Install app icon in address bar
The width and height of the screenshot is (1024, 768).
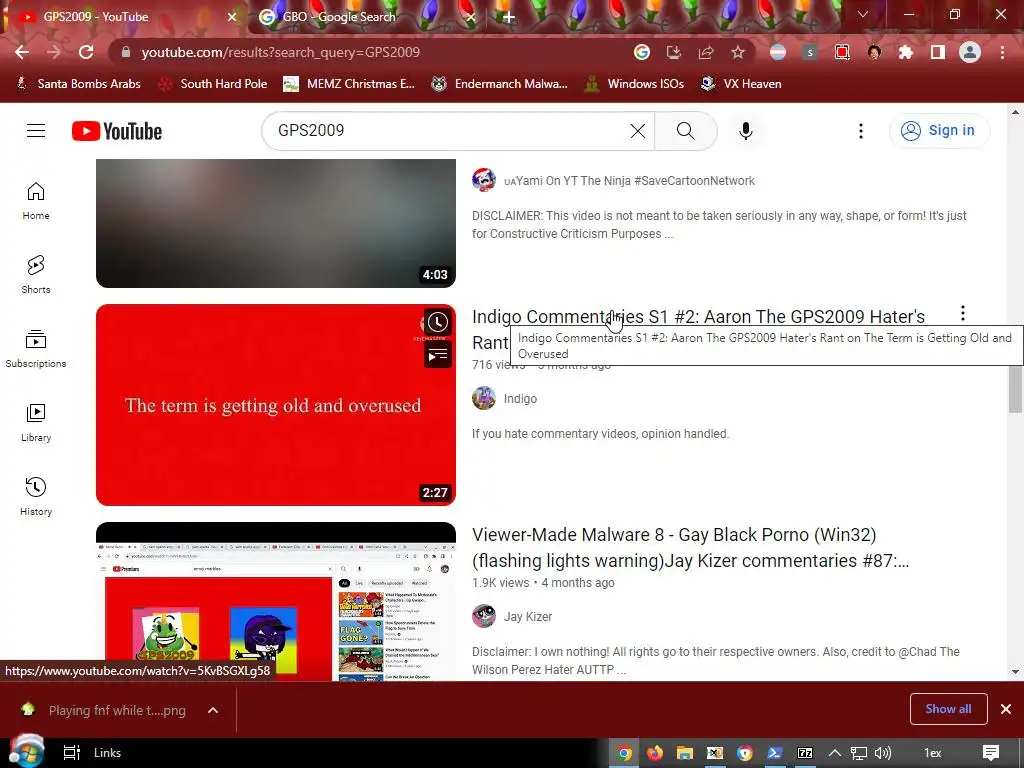pyautogui.click(x=674, y=52)
